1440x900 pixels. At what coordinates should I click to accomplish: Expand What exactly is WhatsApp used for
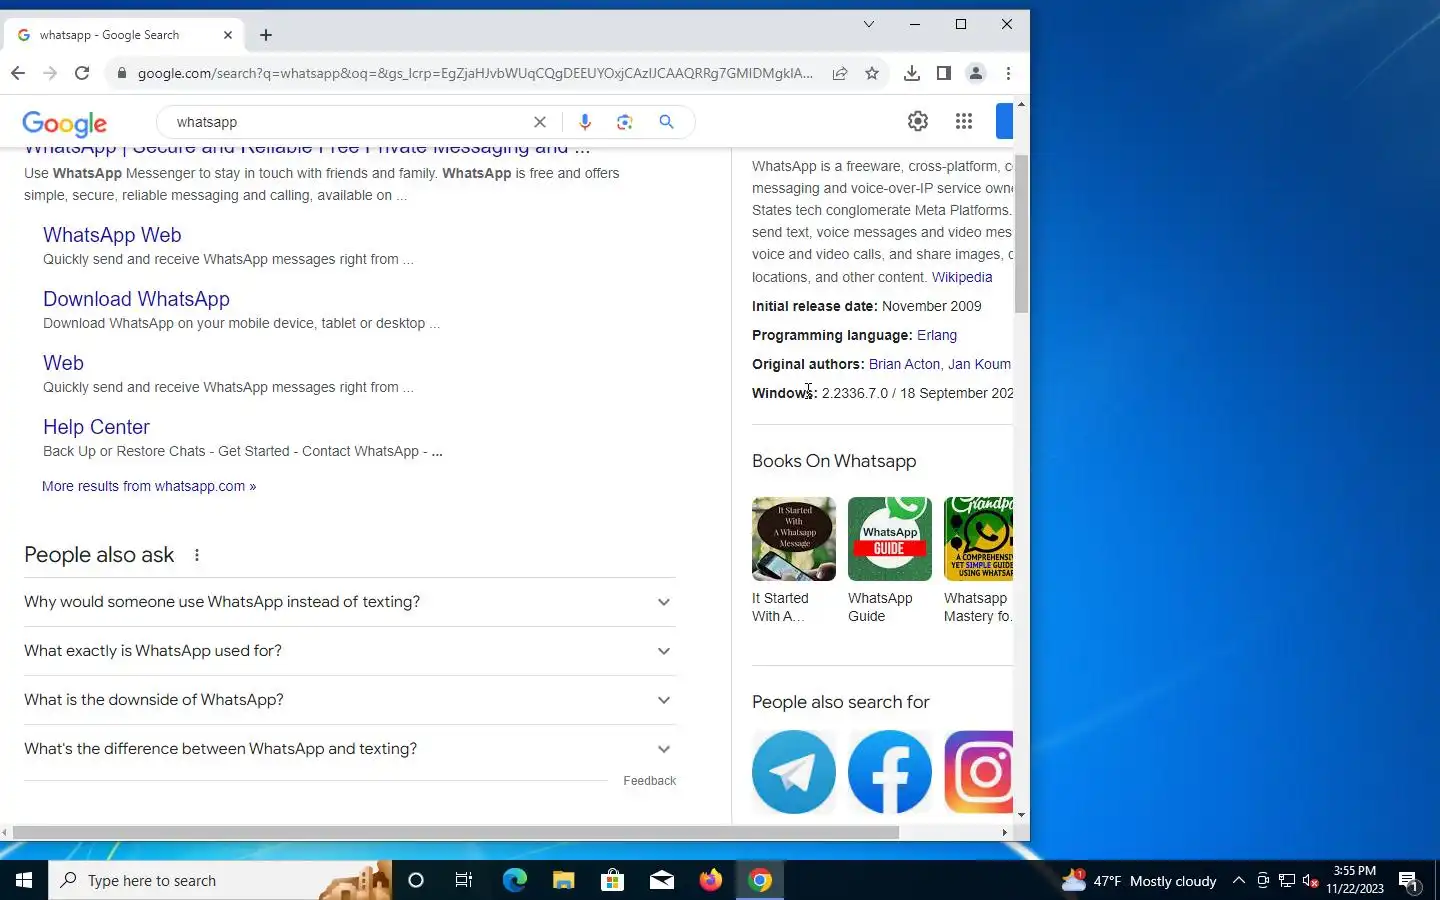click(x=350, y=651)
